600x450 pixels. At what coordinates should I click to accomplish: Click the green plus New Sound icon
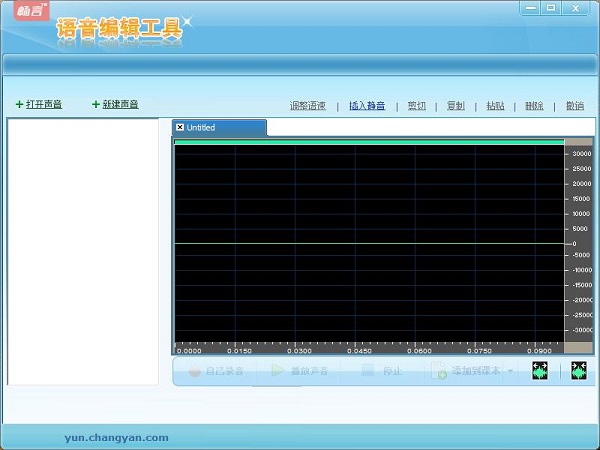coord(96,105)
